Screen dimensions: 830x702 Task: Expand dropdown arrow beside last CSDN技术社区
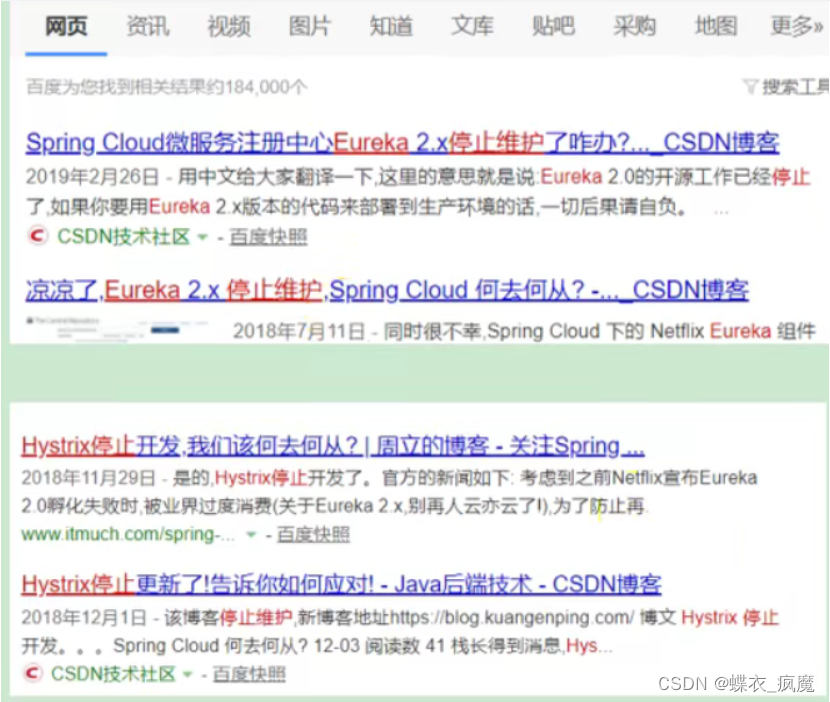(x=187, y=674)
